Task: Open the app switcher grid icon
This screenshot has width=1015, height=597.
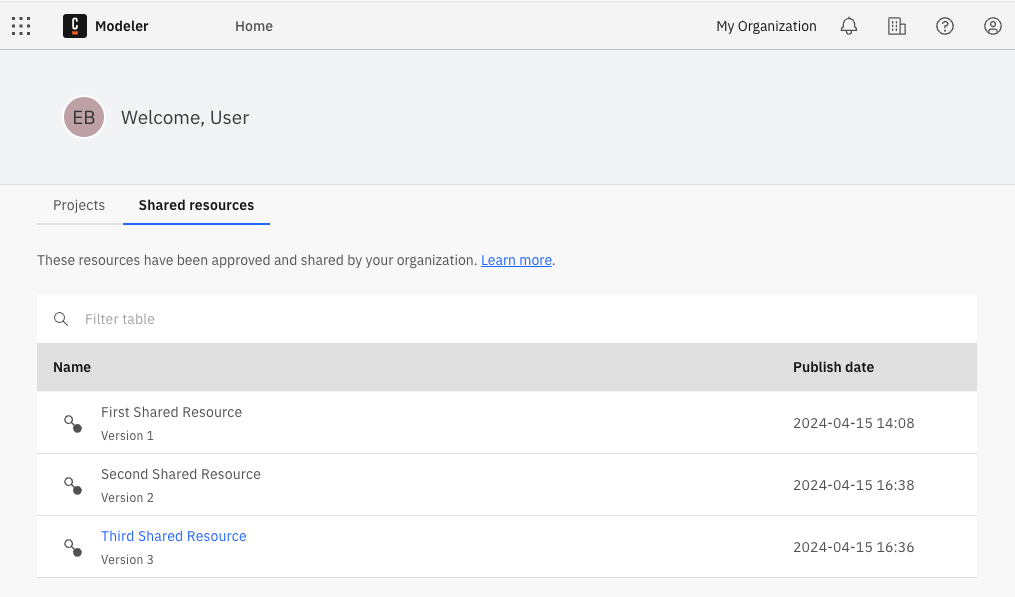Action: [21, 26]
